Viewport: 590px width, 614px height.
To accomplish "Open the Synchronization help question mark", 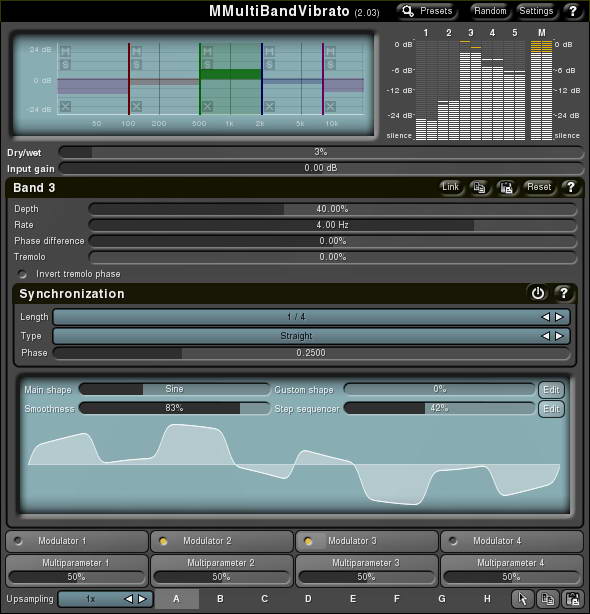I will point(564,293).
